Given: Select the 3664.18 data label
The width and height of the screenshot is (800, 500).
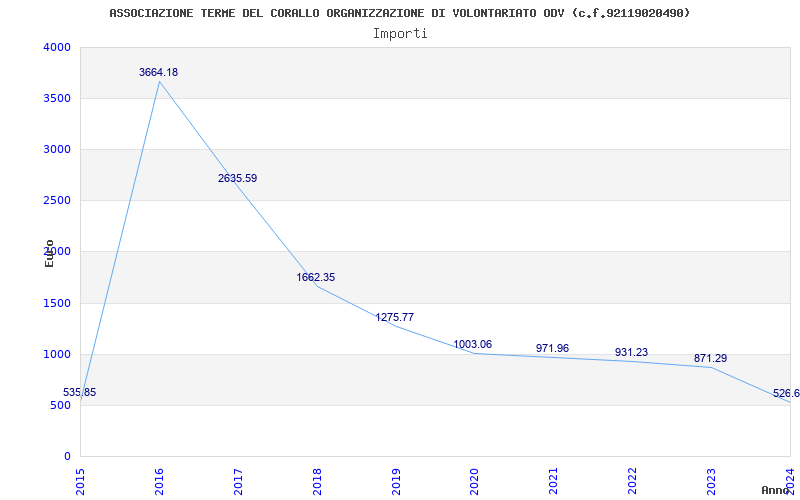Looking at the screenshot, I should (x=159, y=72).
